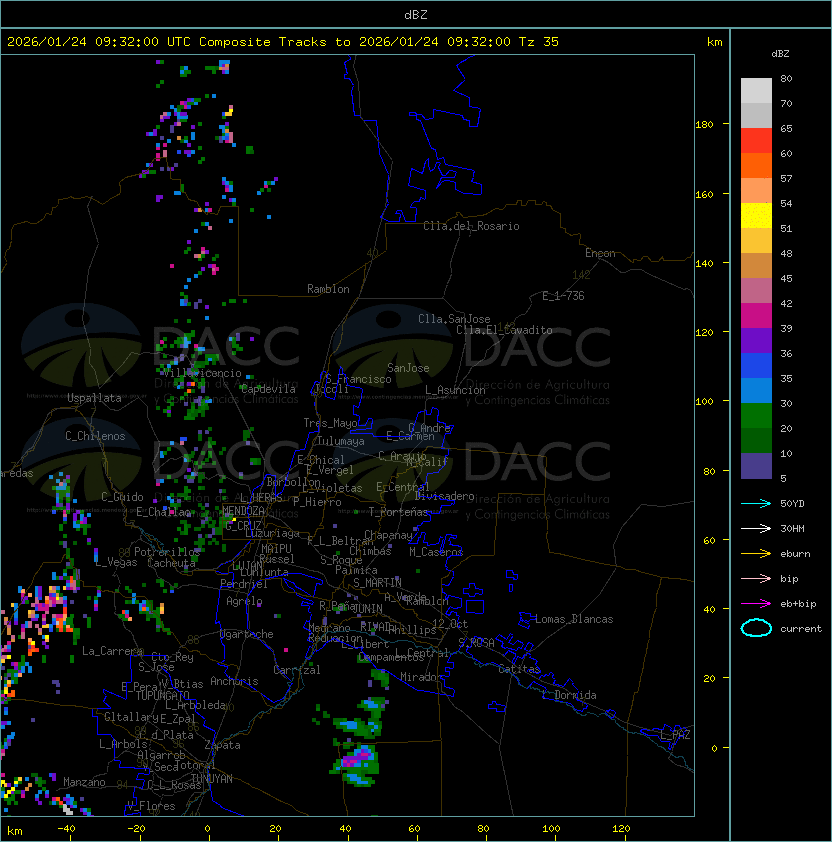Click the 'V_Flores' map label
The width and height of the screenshot is (832, 842).
[151, 806]
